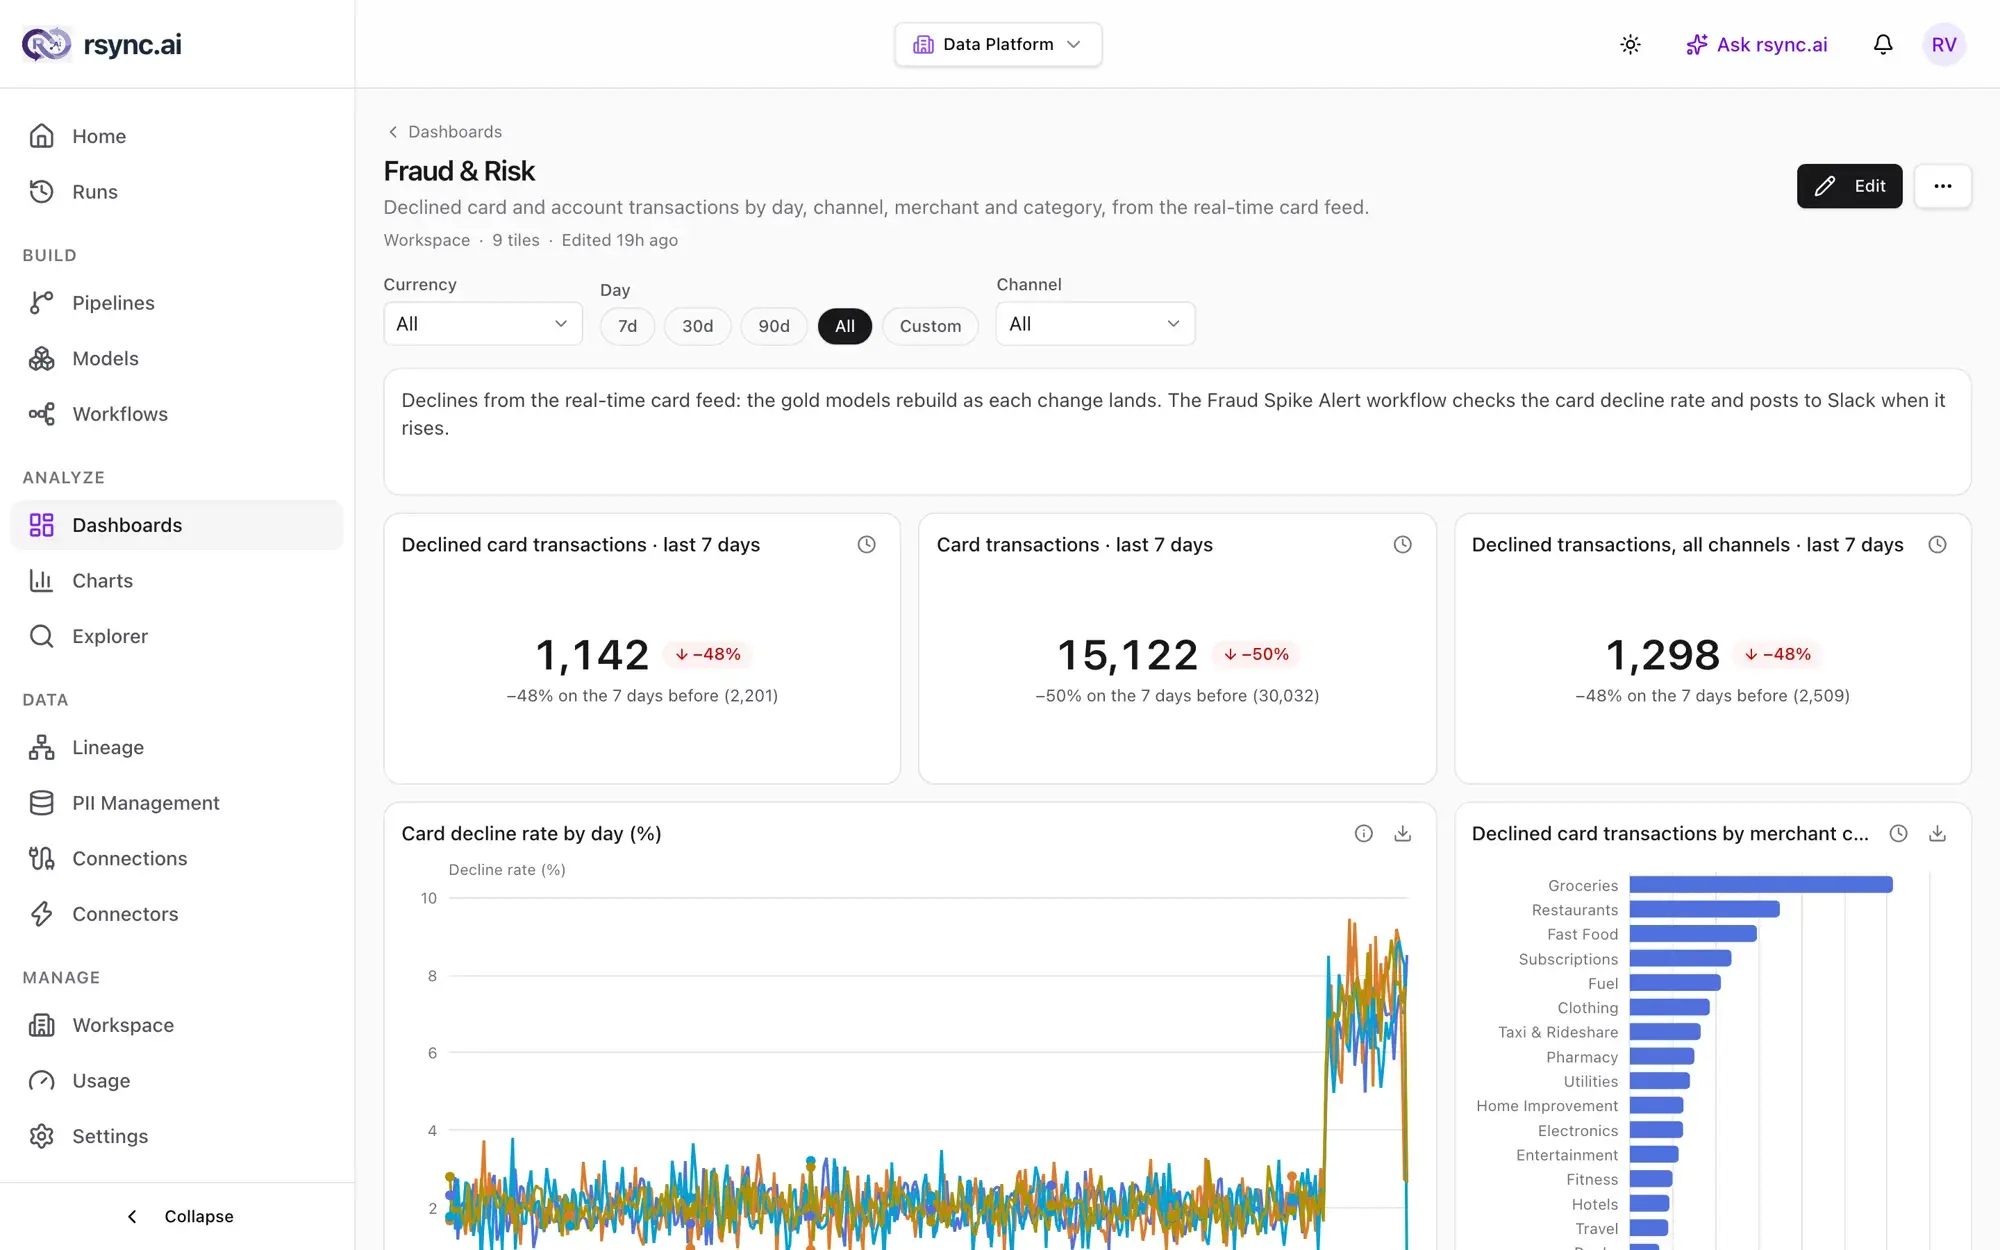The height and width of the screenshot is (1250, 2000).
Task: Open Charts page
Action: click(177, 581)
